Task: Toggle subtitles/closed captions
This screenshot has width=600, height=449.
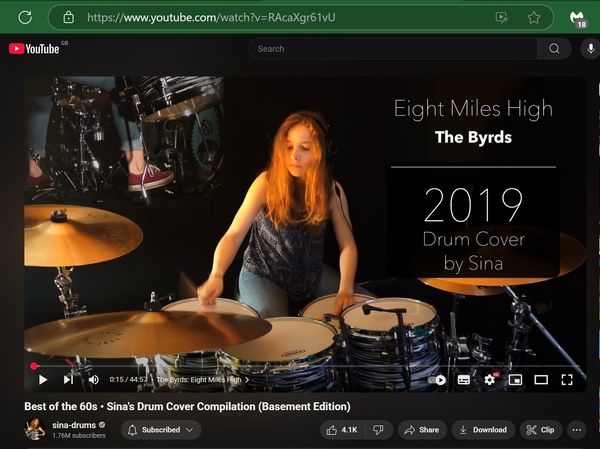Action: (x=464, y=380)
